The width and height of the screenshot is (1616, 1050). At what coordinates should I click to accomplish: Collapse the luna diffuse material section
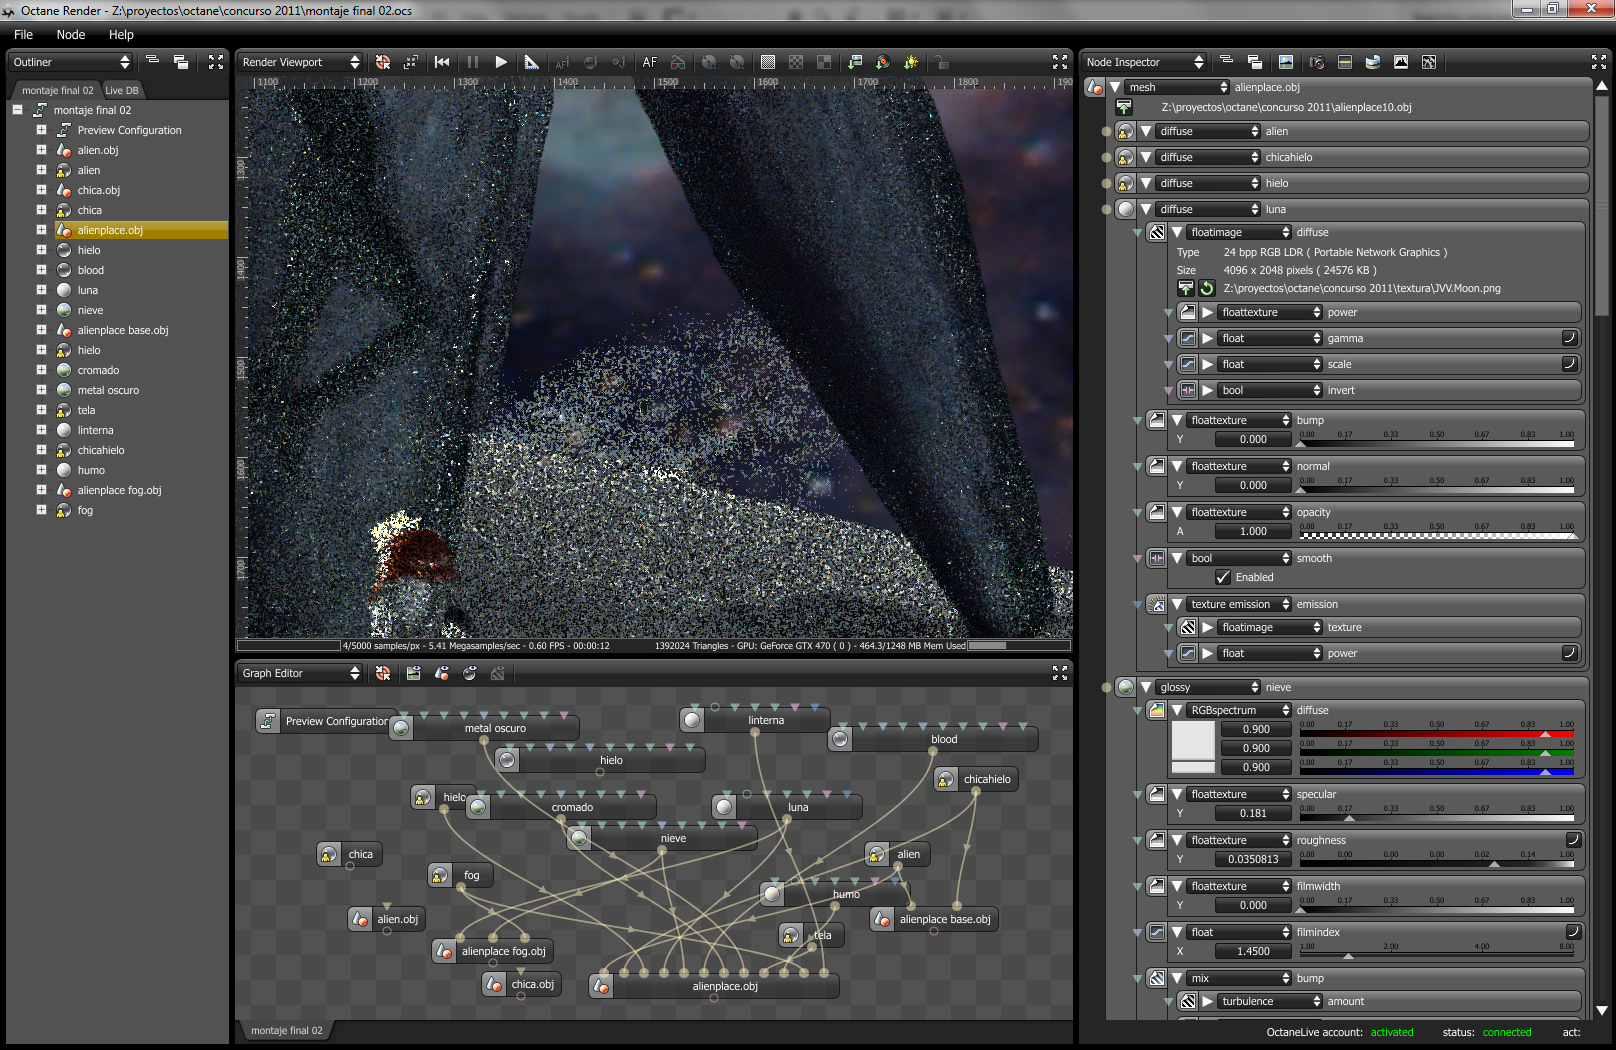(x=1146, y=209)
